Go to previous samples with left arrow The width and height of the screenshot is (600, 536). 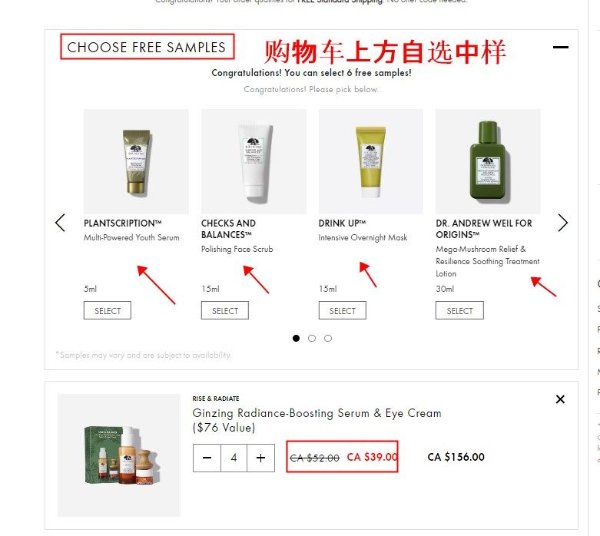[60, 223]
